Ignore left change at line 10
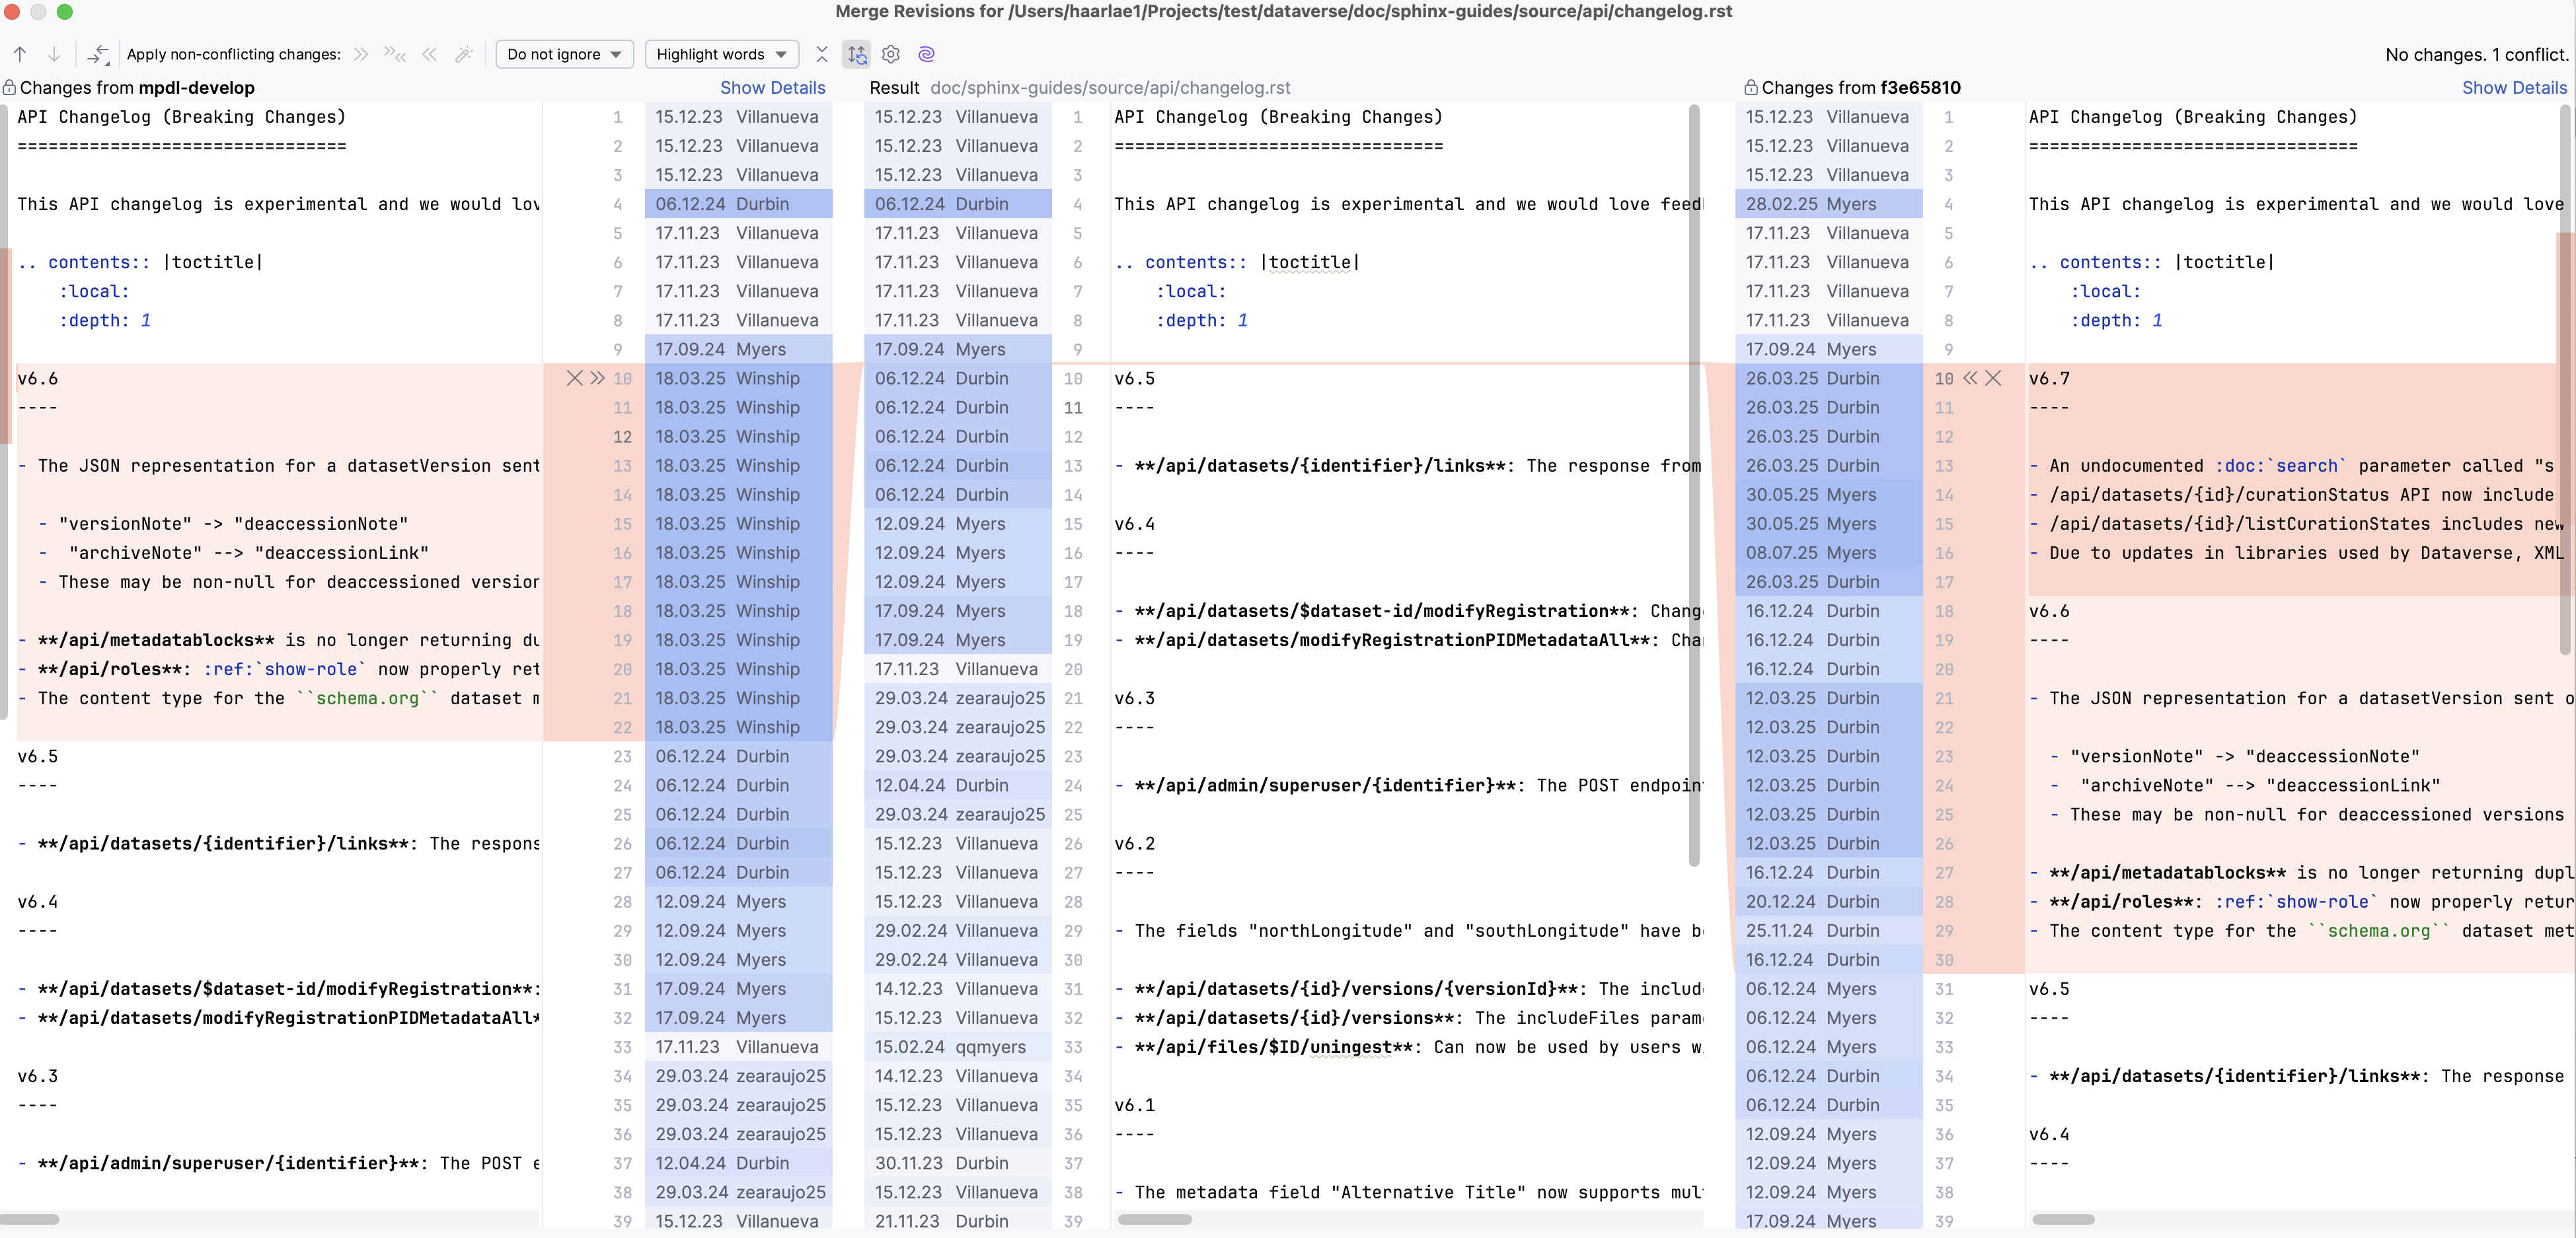This screenshot has width=2576, height=1238. (x=574, y=378)
